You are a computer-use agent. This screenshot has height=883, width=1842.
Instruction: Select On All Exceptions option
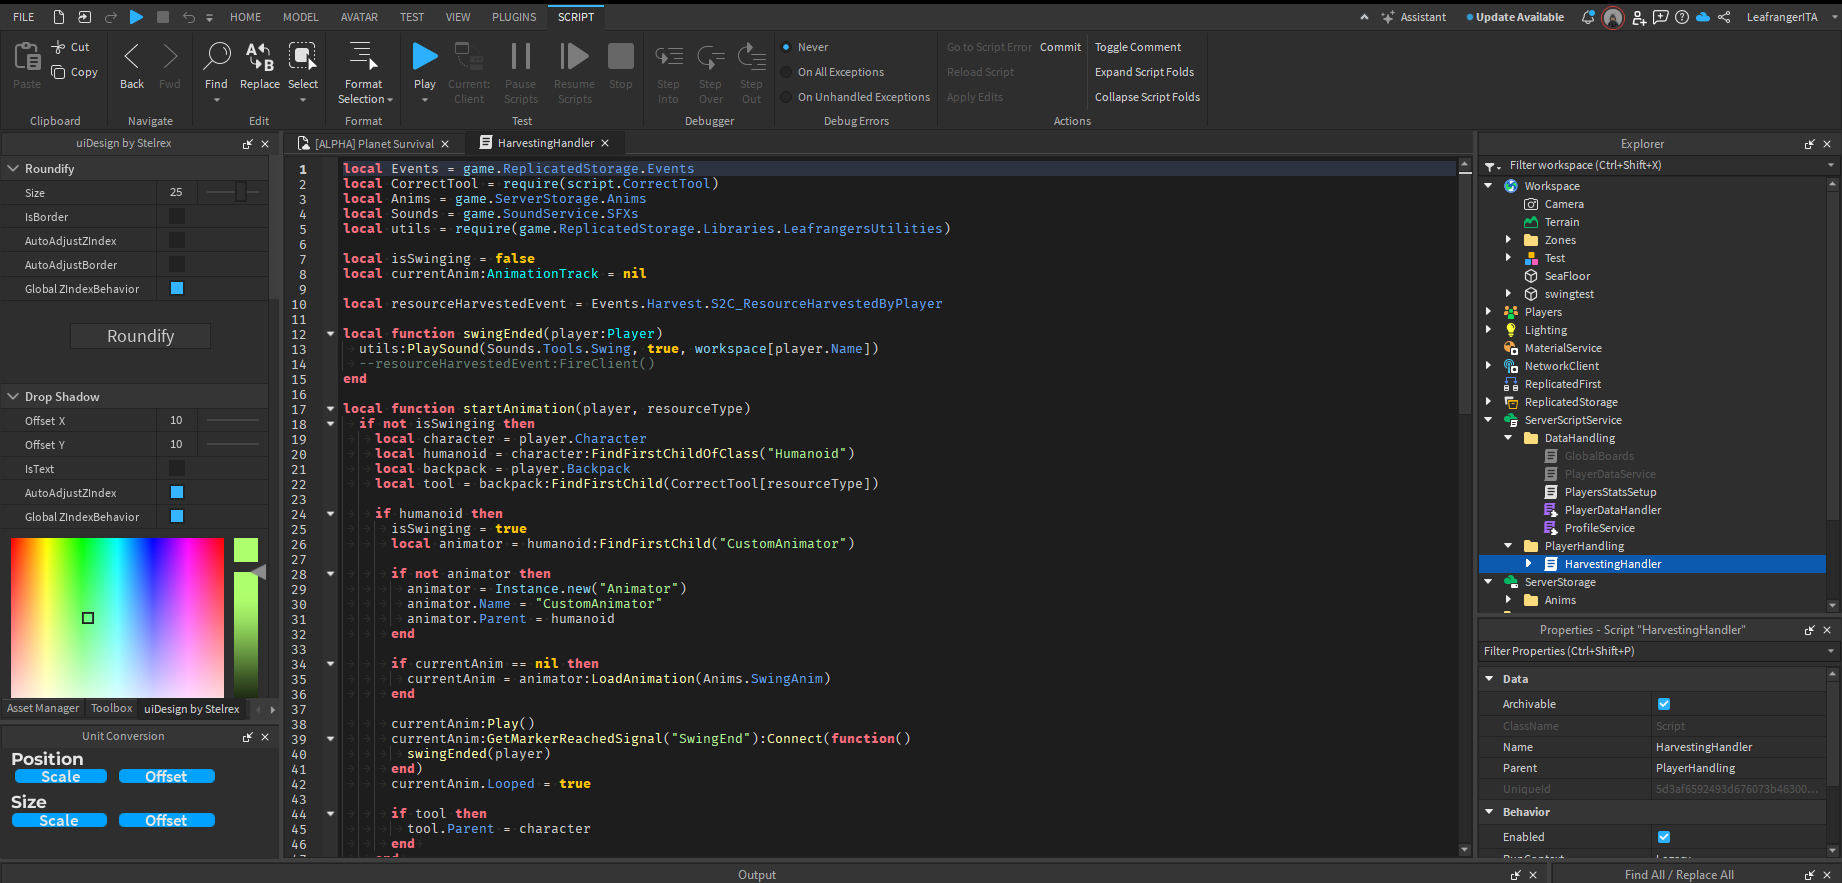click(x=787, y=72)
